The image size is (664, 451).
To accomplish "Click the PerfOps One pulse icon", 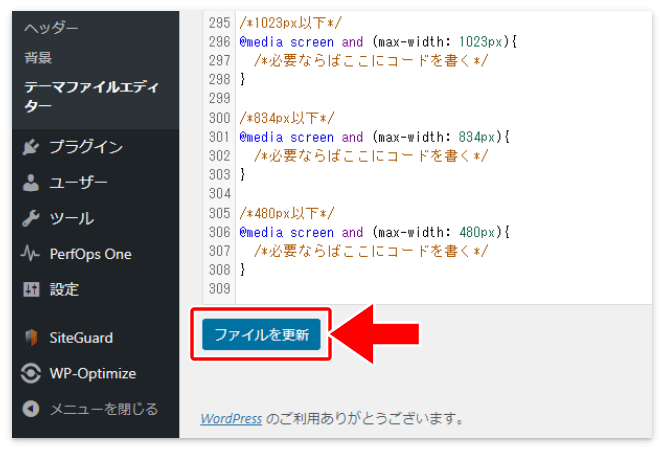I will tap(30, 254).
